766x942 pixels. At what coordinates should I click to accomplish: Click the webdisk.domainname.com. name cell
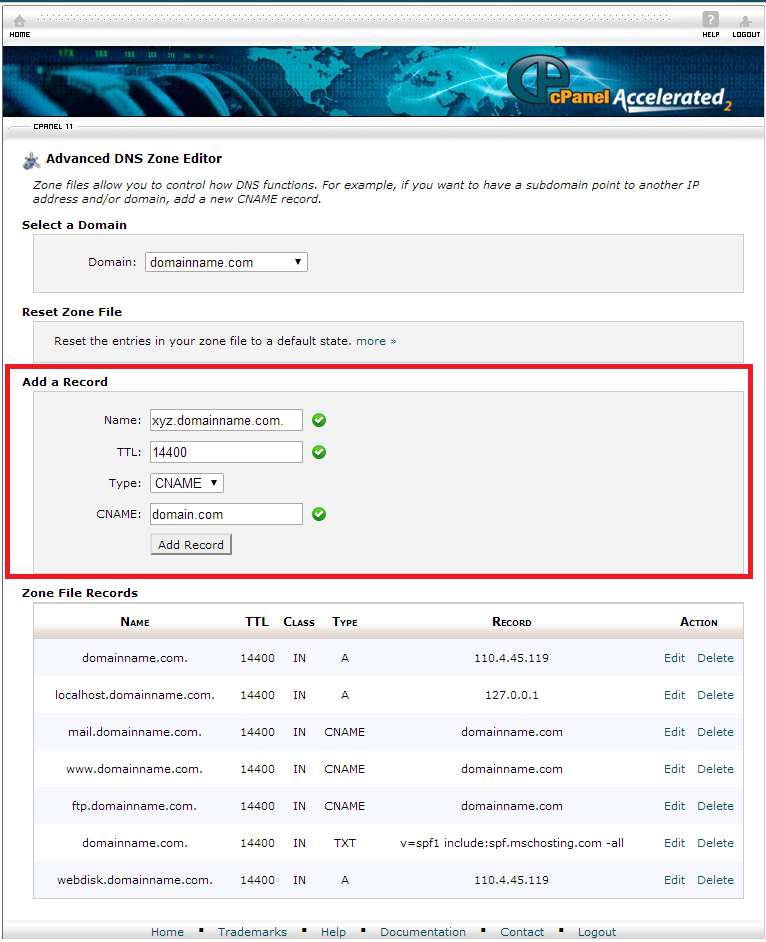pos(135,880)
